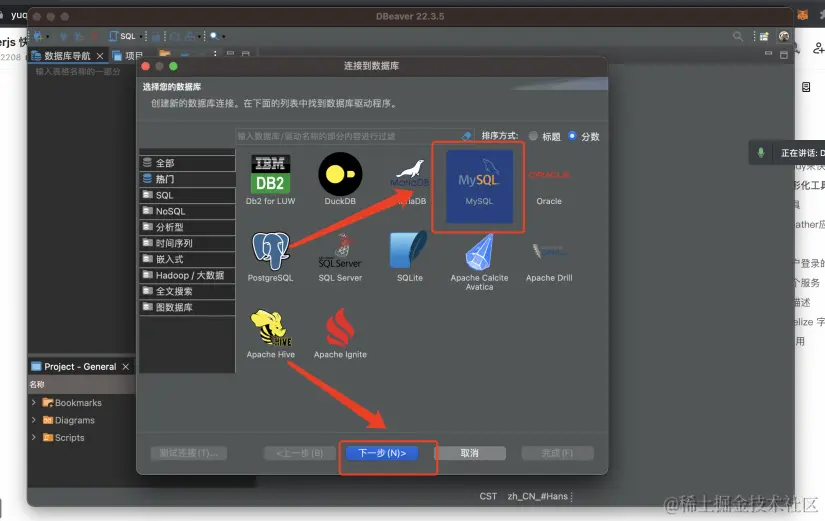
Task: Open the DBeaver perspective icon at top right
Action: (764, 36)
